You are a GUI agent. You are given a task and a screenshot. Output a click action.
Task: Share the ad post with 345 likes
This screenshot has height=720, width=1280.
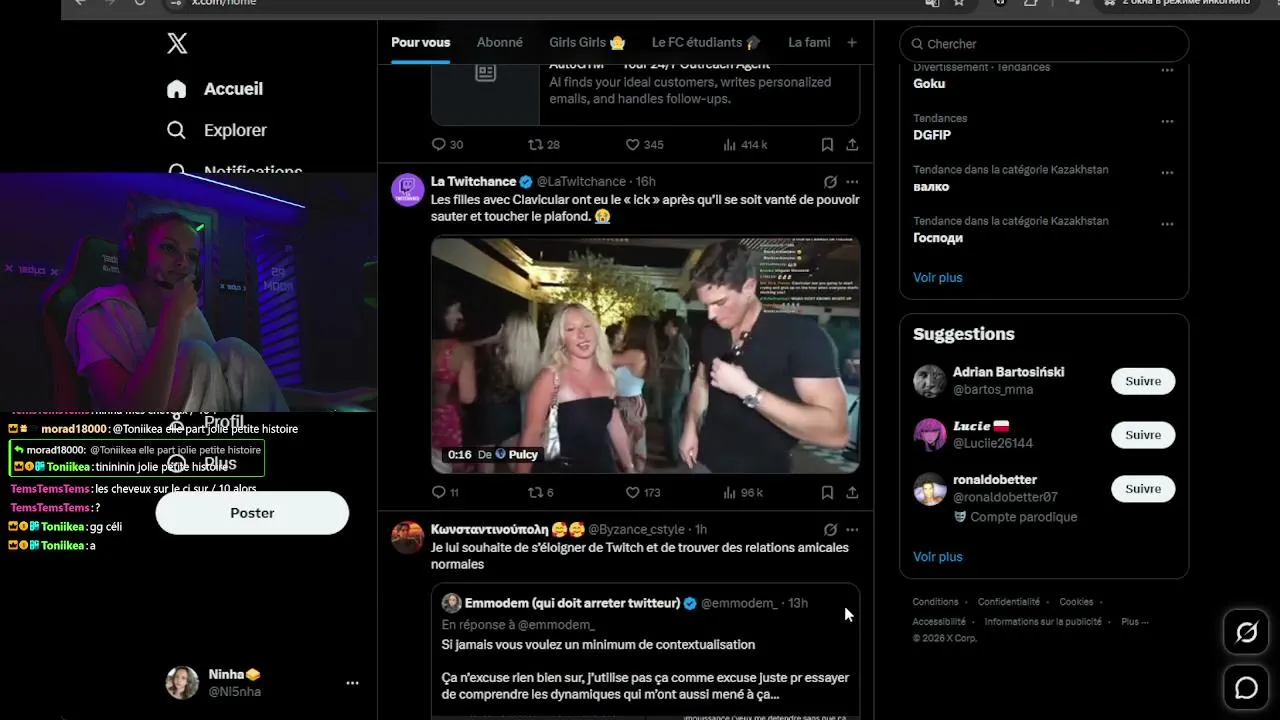852,144
